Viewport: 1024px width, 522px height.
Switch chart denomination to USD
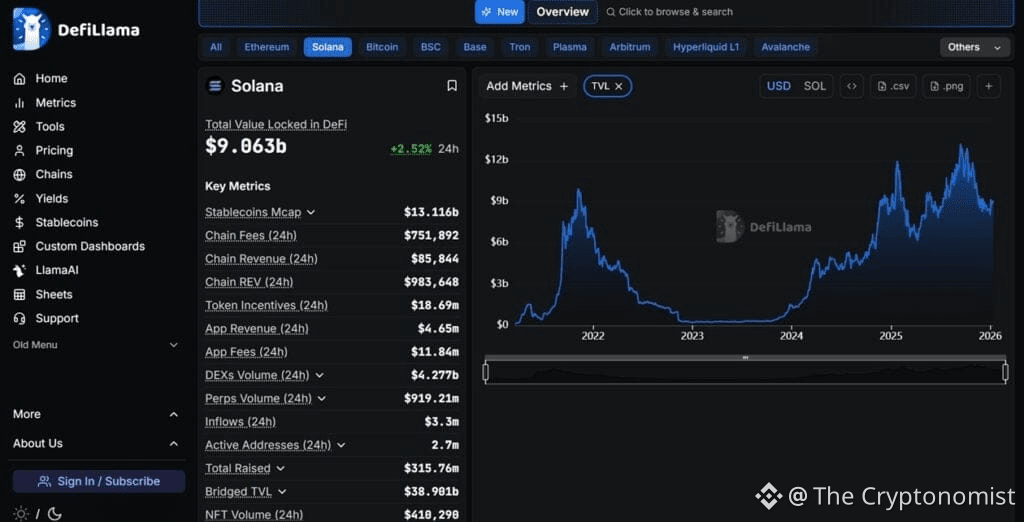[x=778, y=86]
